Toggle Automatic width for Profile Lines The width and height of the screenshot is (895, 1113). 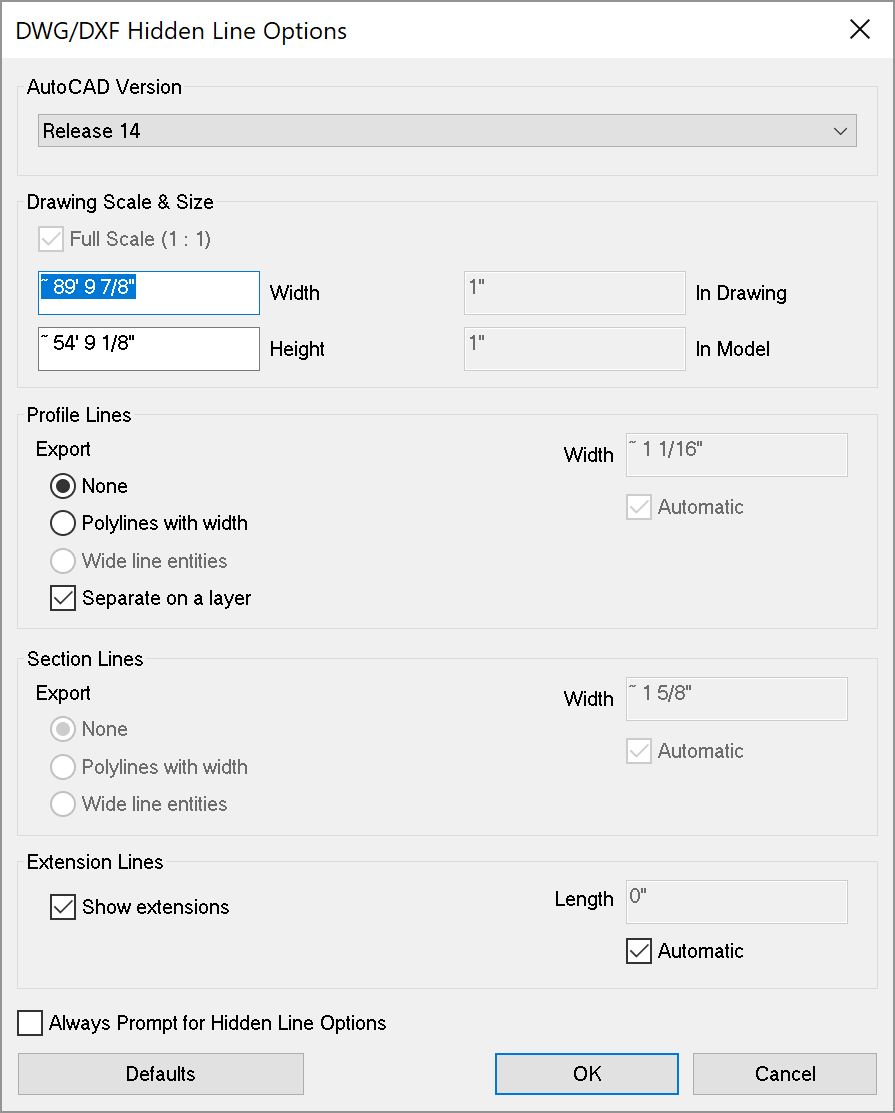[639, 507]
